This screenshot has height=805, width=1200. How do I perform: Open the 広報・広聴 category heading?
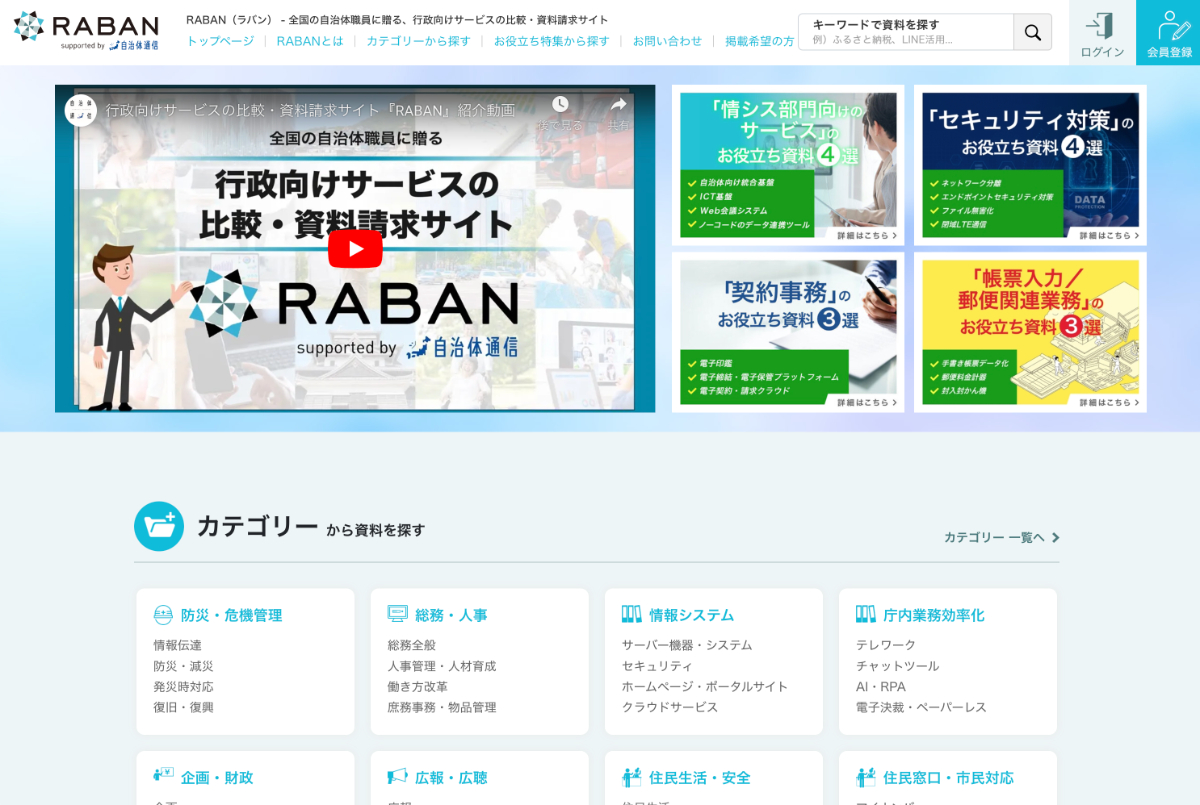point(451,777)
